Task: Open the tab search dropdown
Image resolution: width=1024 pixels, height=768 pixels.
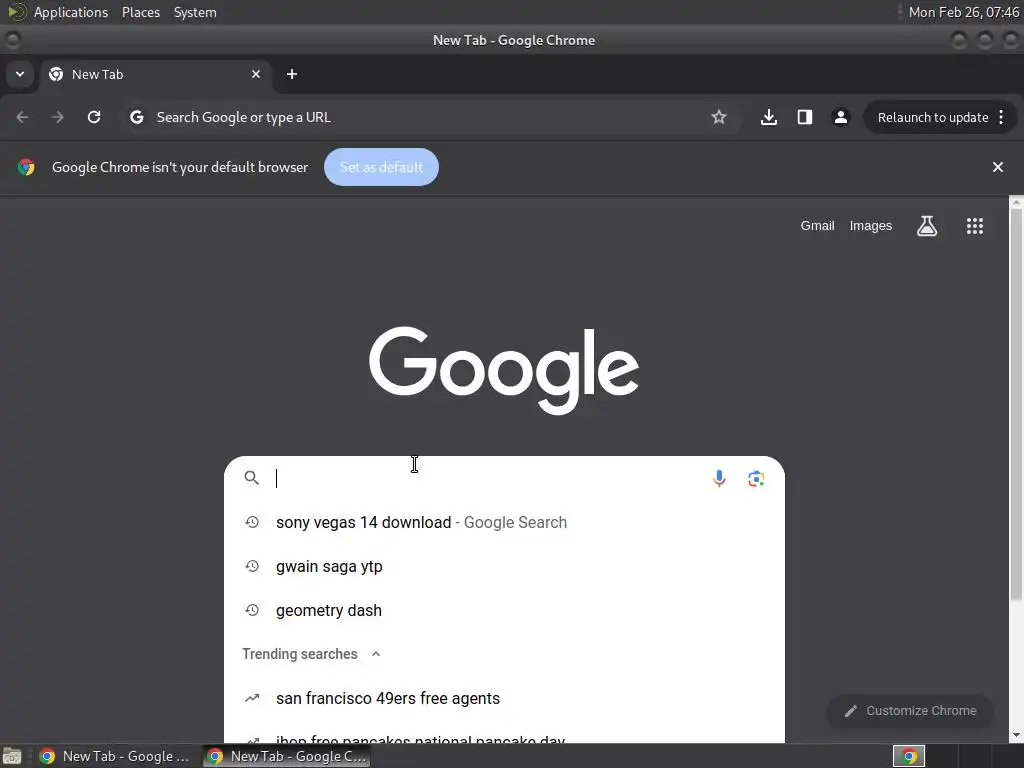Action: click(20, 74)
